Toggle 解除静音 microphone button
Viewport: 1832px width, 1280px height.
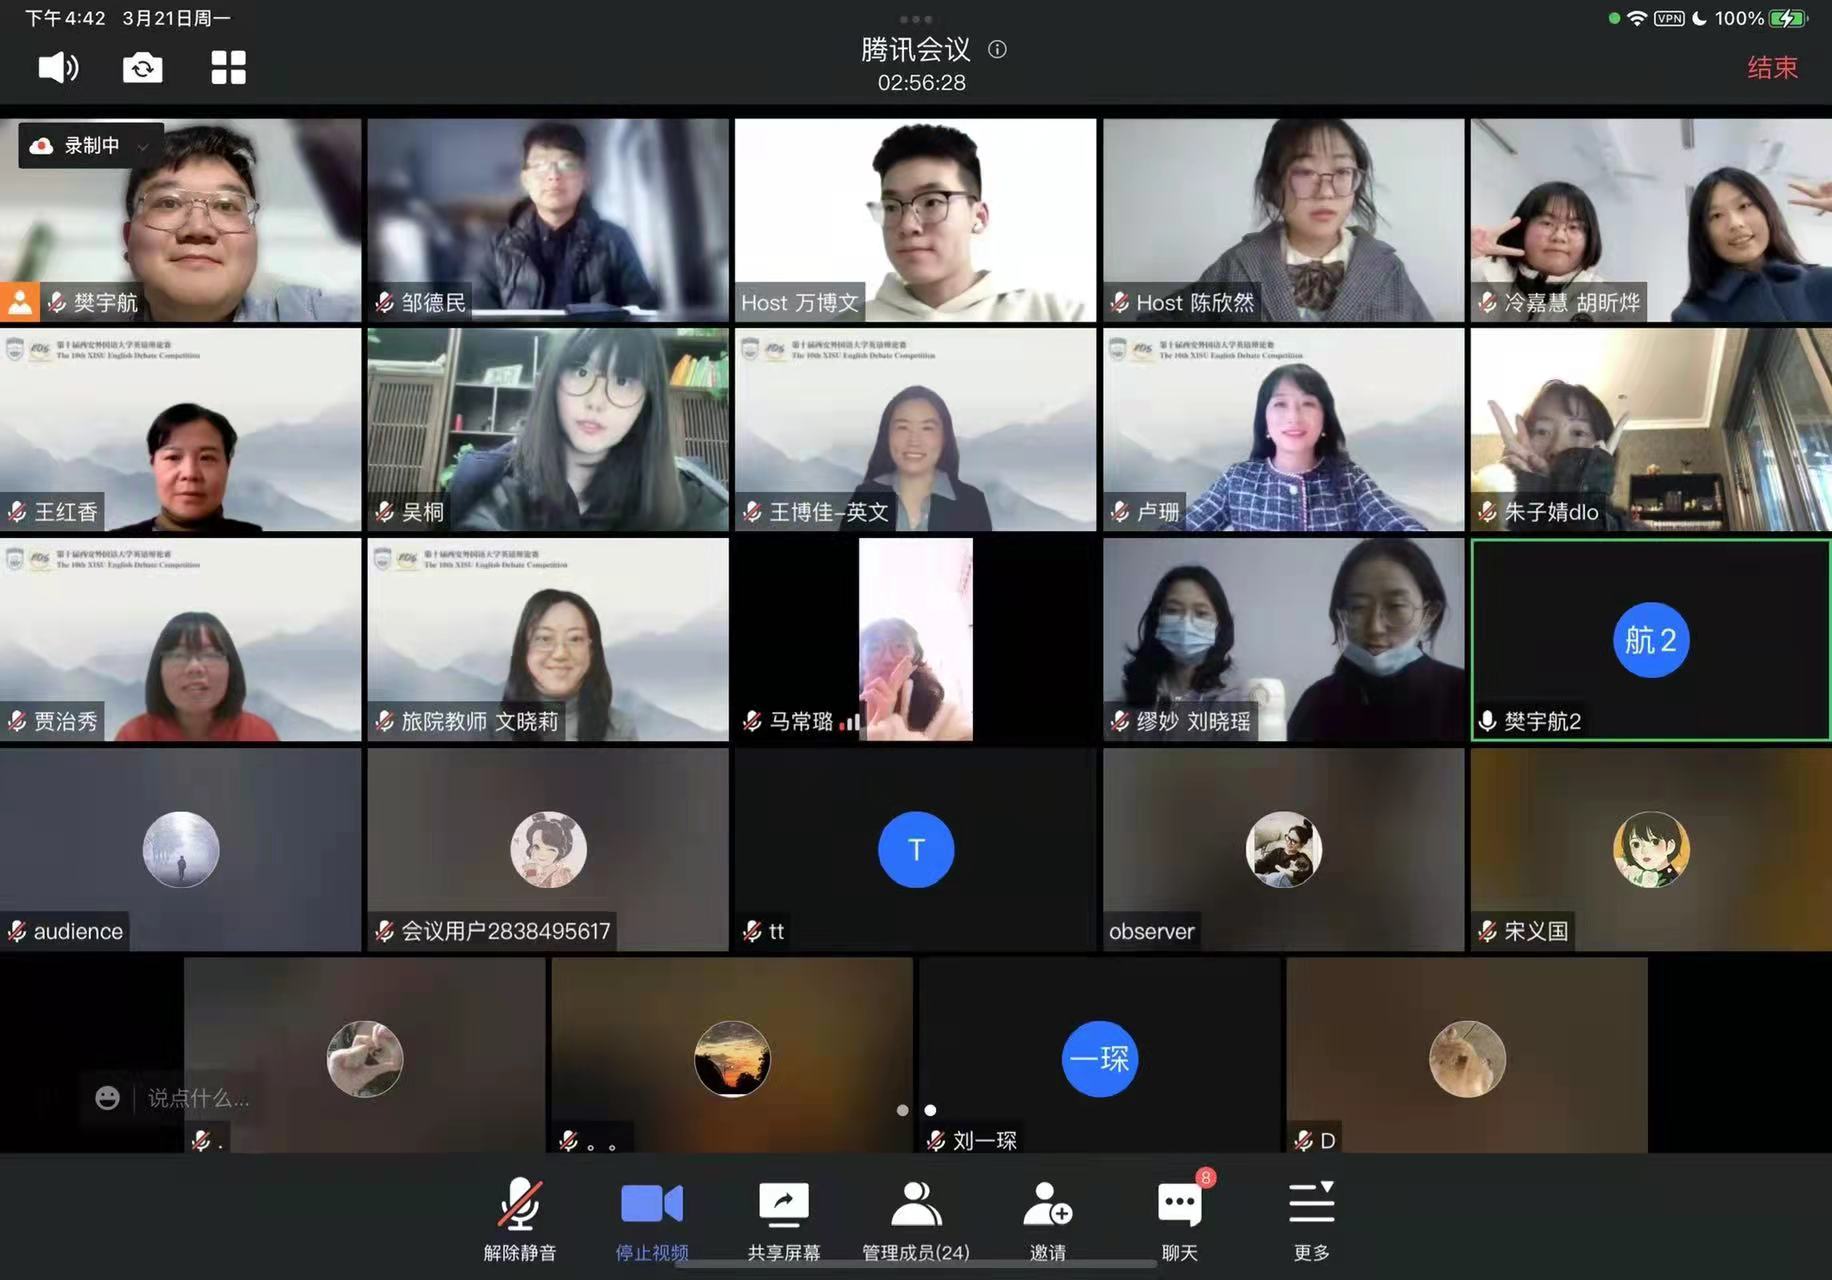click(519, 1219)
